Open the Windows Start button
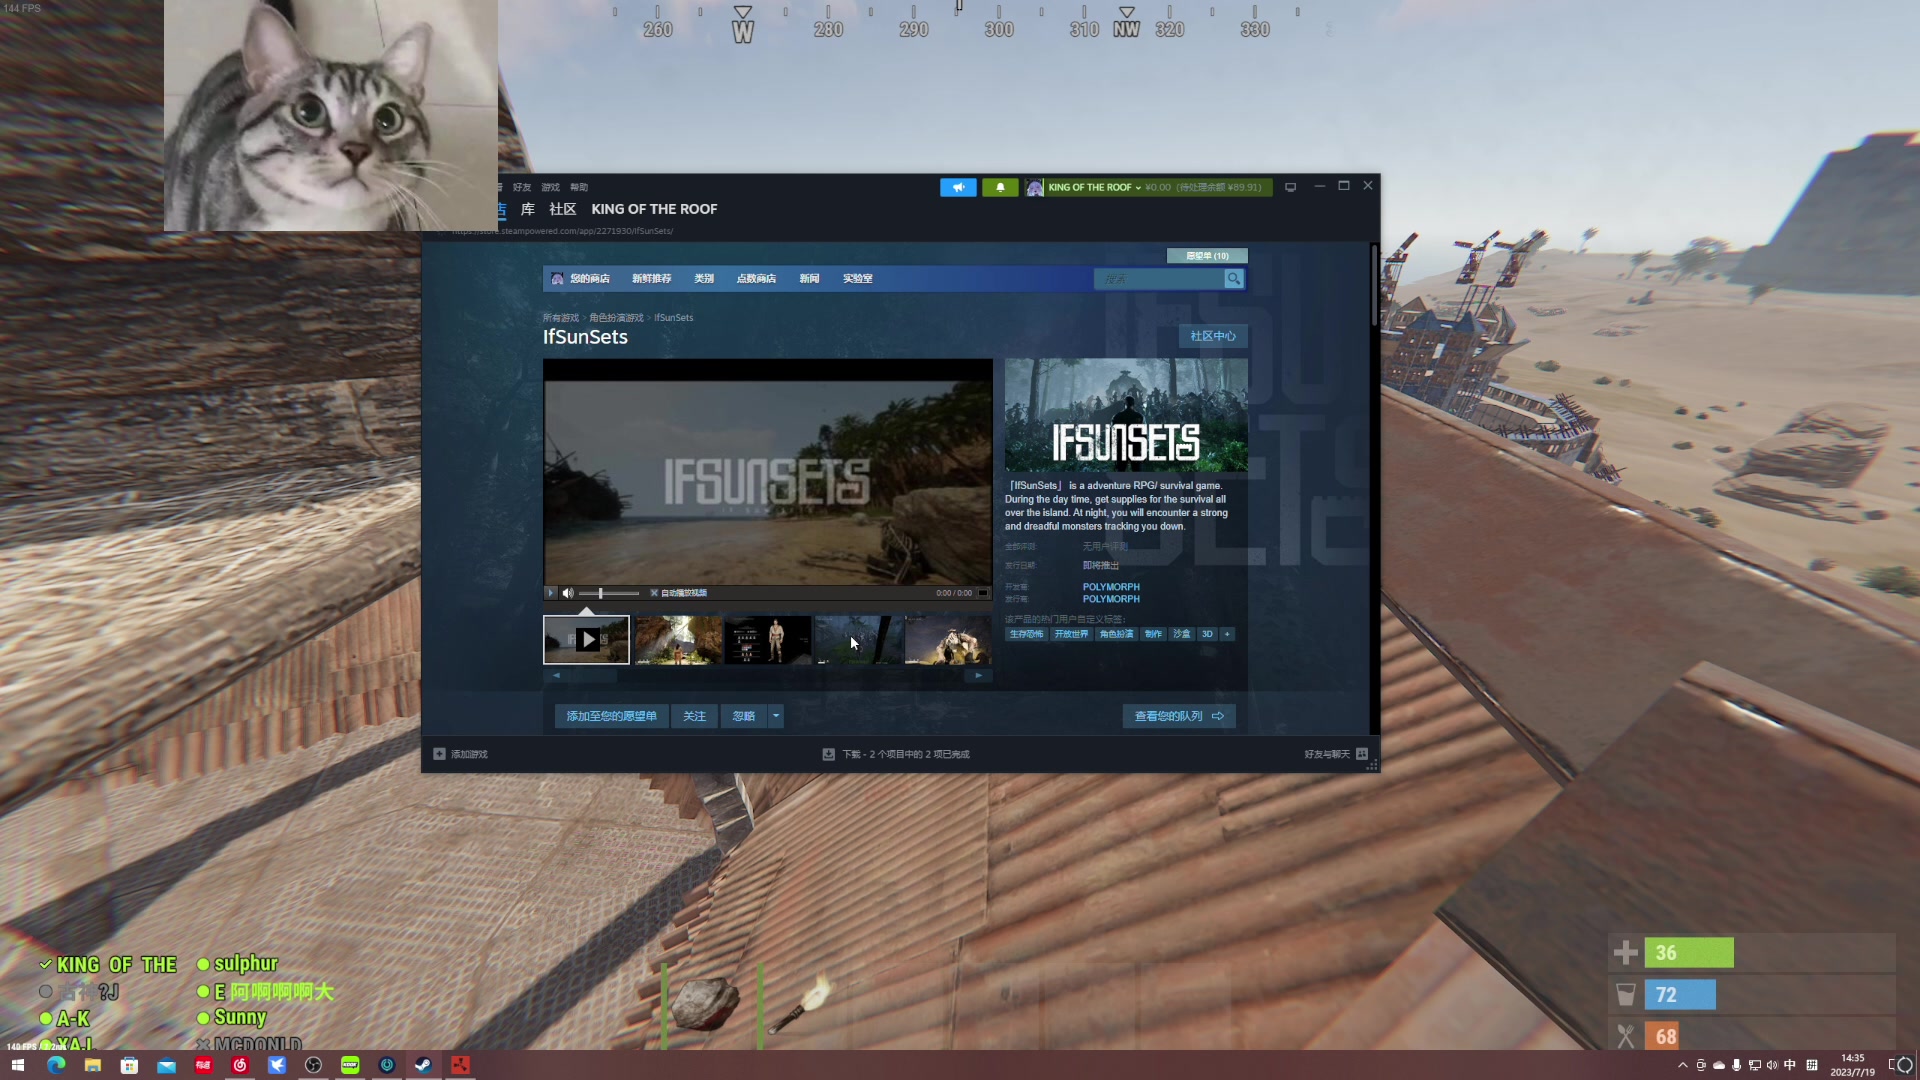This screenshot has height=1080, width=1920. click(x=17, y=1065)
